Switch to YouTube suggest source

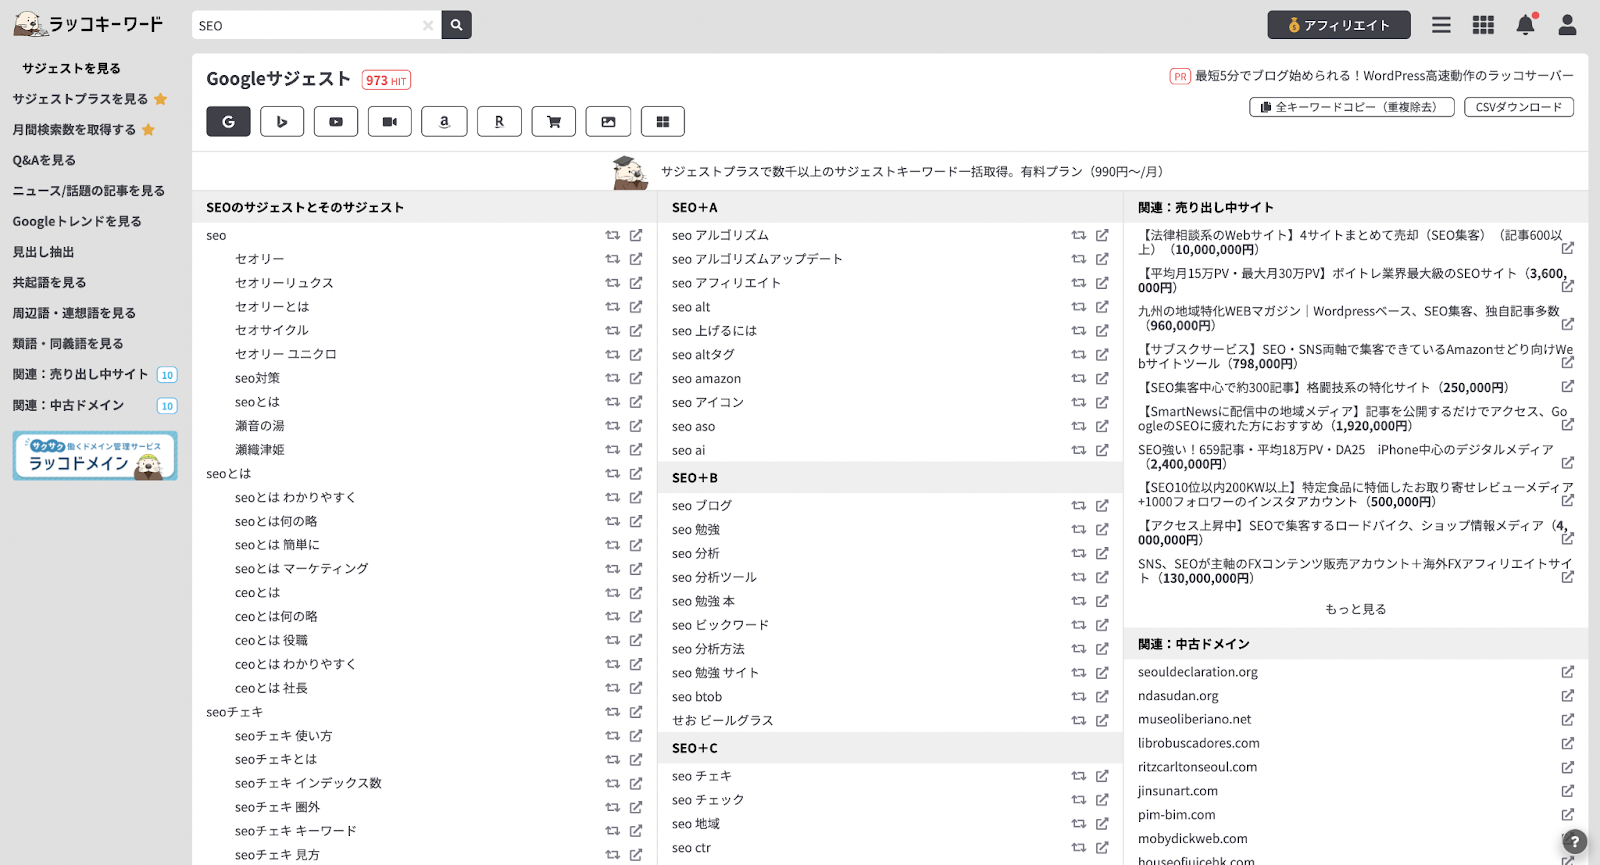click(336, 121)
